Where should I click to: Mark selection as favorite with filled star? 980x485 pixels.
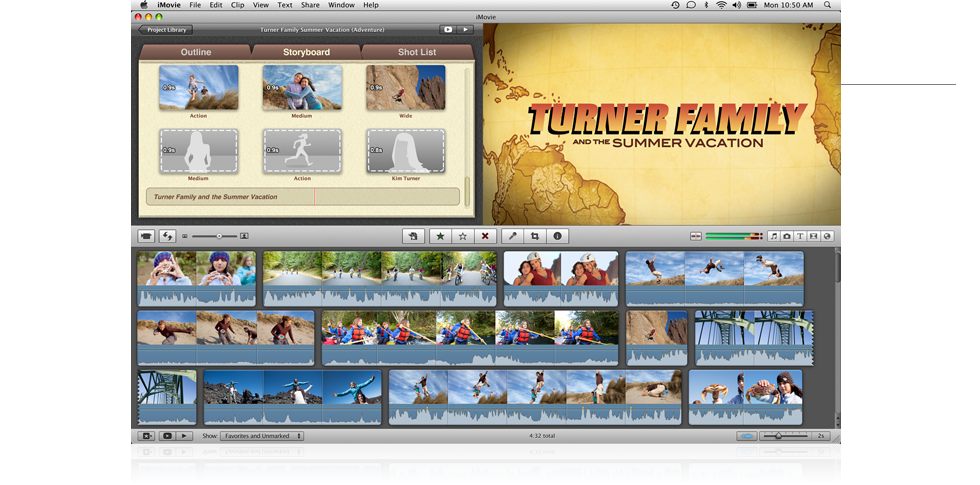tap(439, 236)
